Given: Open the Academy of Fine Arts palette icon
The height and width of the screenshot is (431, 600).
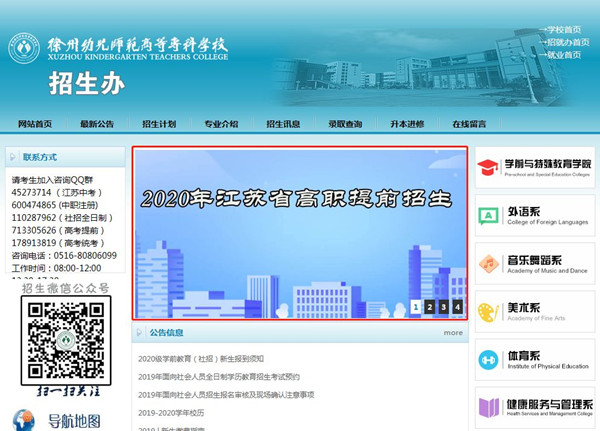Looking at the screenshot, I should (489, 311).
